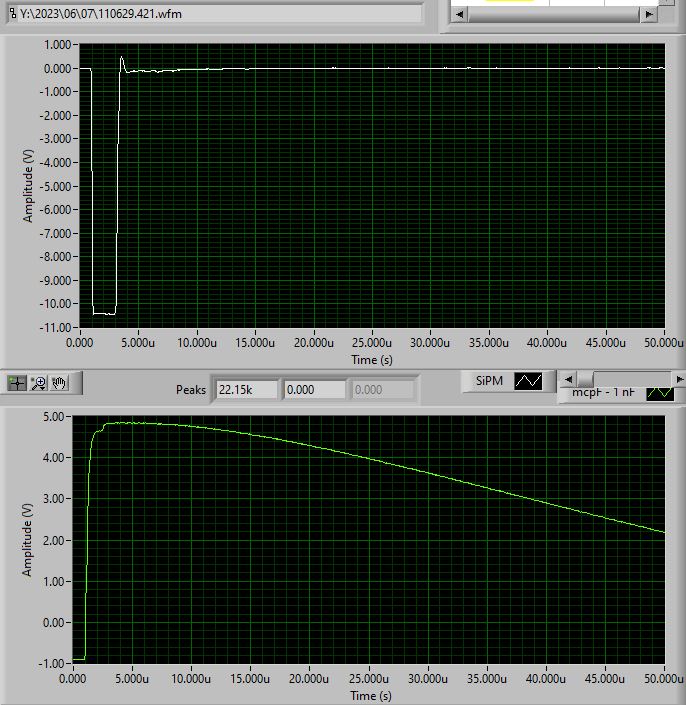
Task: Click the SiPM plot name
Action: point(489,381)
